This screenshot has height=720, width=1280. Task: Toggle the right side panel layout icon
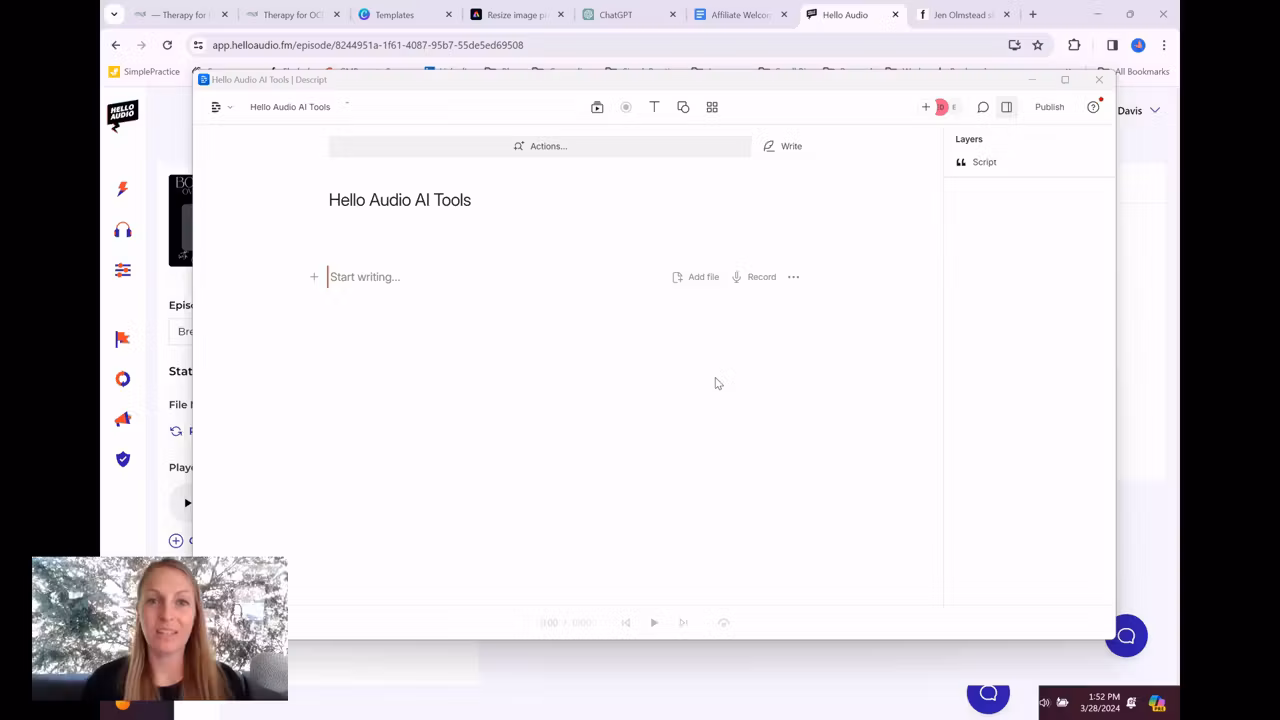[x=1007, y=107]
